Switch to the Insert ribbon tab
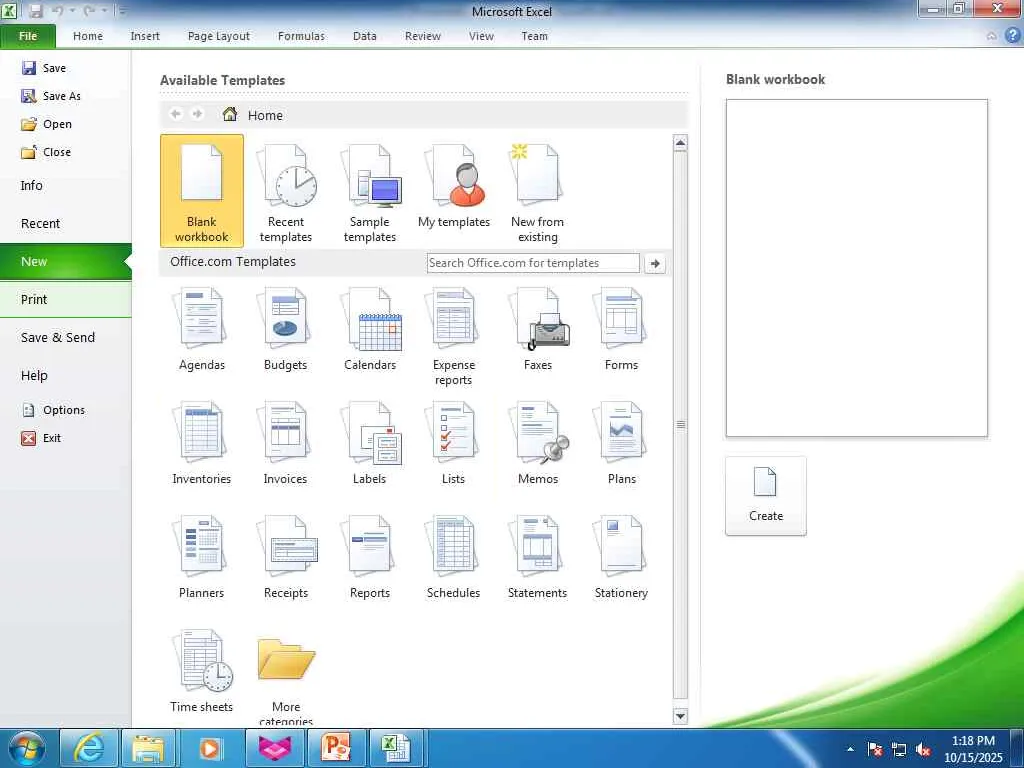The width and height of the screenshot is (1024, 768). tap(145, 36)
